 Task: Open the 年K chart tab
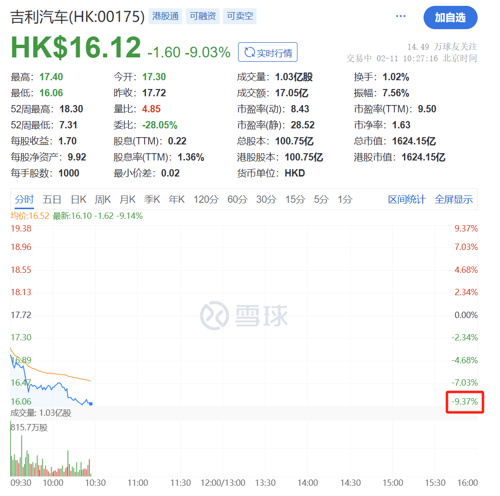click(176, 199)
